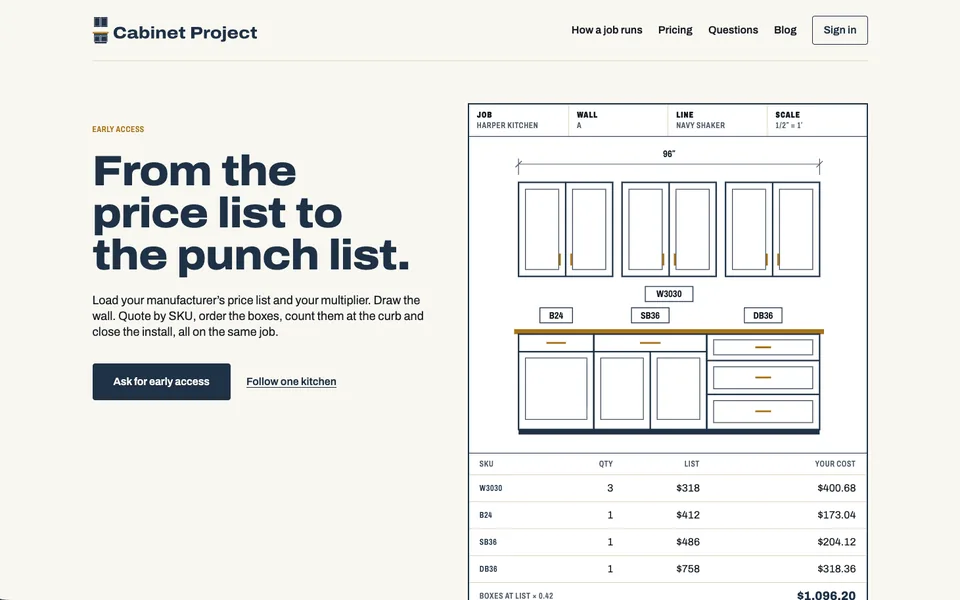Click the B24 label tag in drawing
This screenshot has width=960, height=600.
click(x=556, y=315)
